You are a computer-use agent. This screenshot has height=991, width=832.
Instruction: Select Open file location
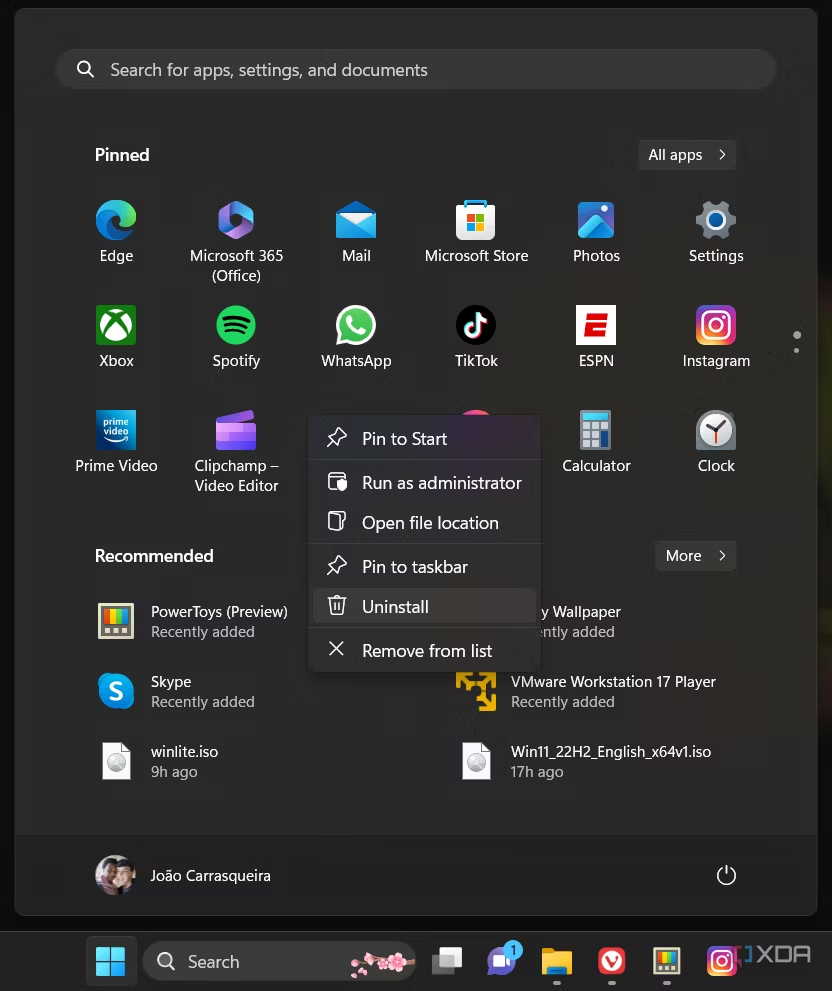pos(424,523)
